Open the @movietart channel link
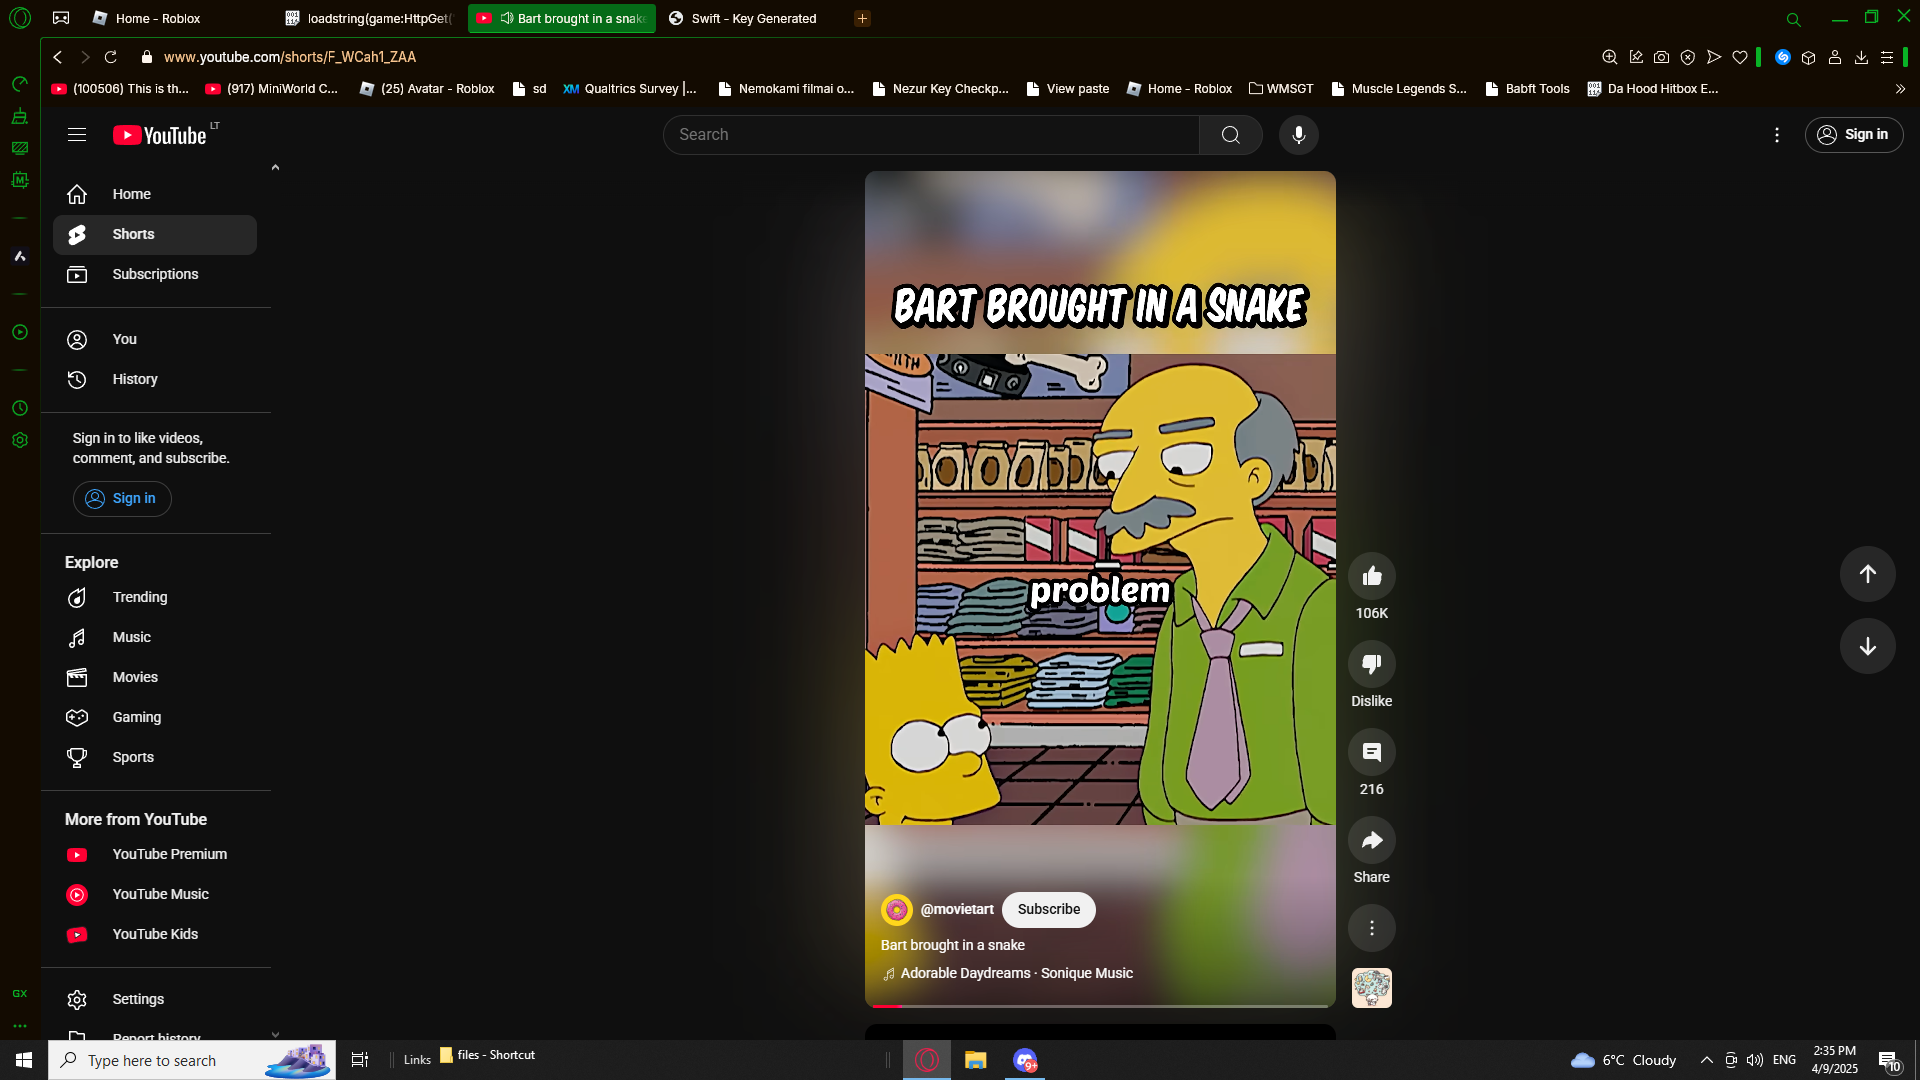The image size is (1920, 1080). coord(956,910)
